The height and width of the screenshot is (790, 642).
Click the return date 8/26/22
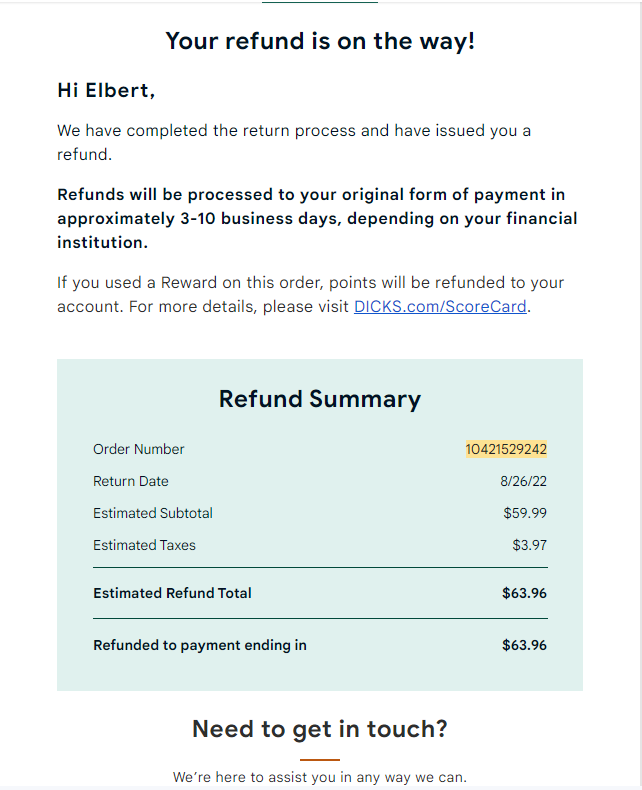coord(523,481)
